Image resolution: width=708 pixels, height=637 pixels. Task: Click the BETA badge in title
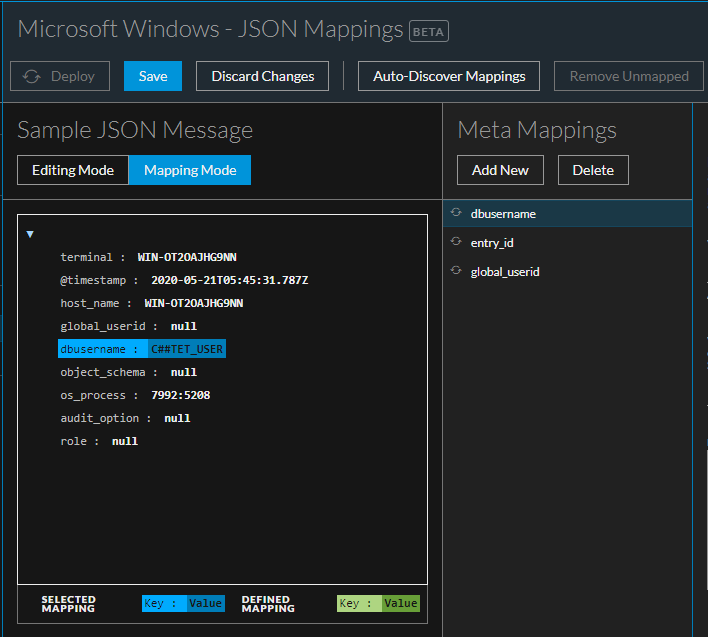(x=429, y=32)
